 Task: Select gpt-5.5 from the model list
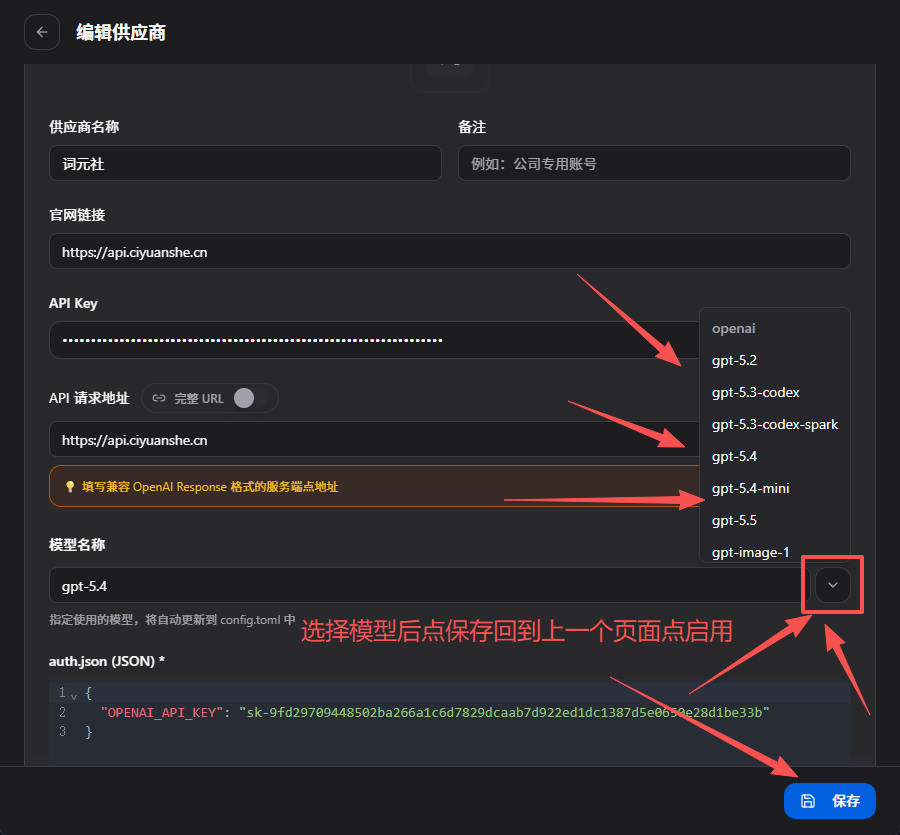734,521
